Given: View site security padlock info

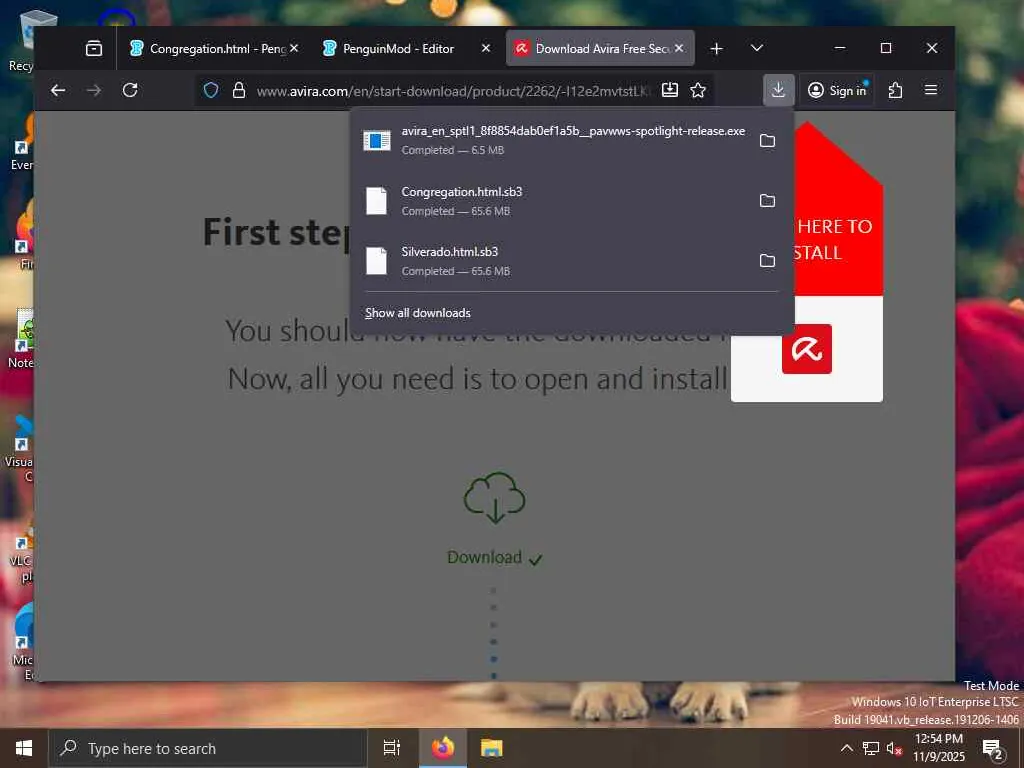Looking at the screenshot, I should point(239,90).
